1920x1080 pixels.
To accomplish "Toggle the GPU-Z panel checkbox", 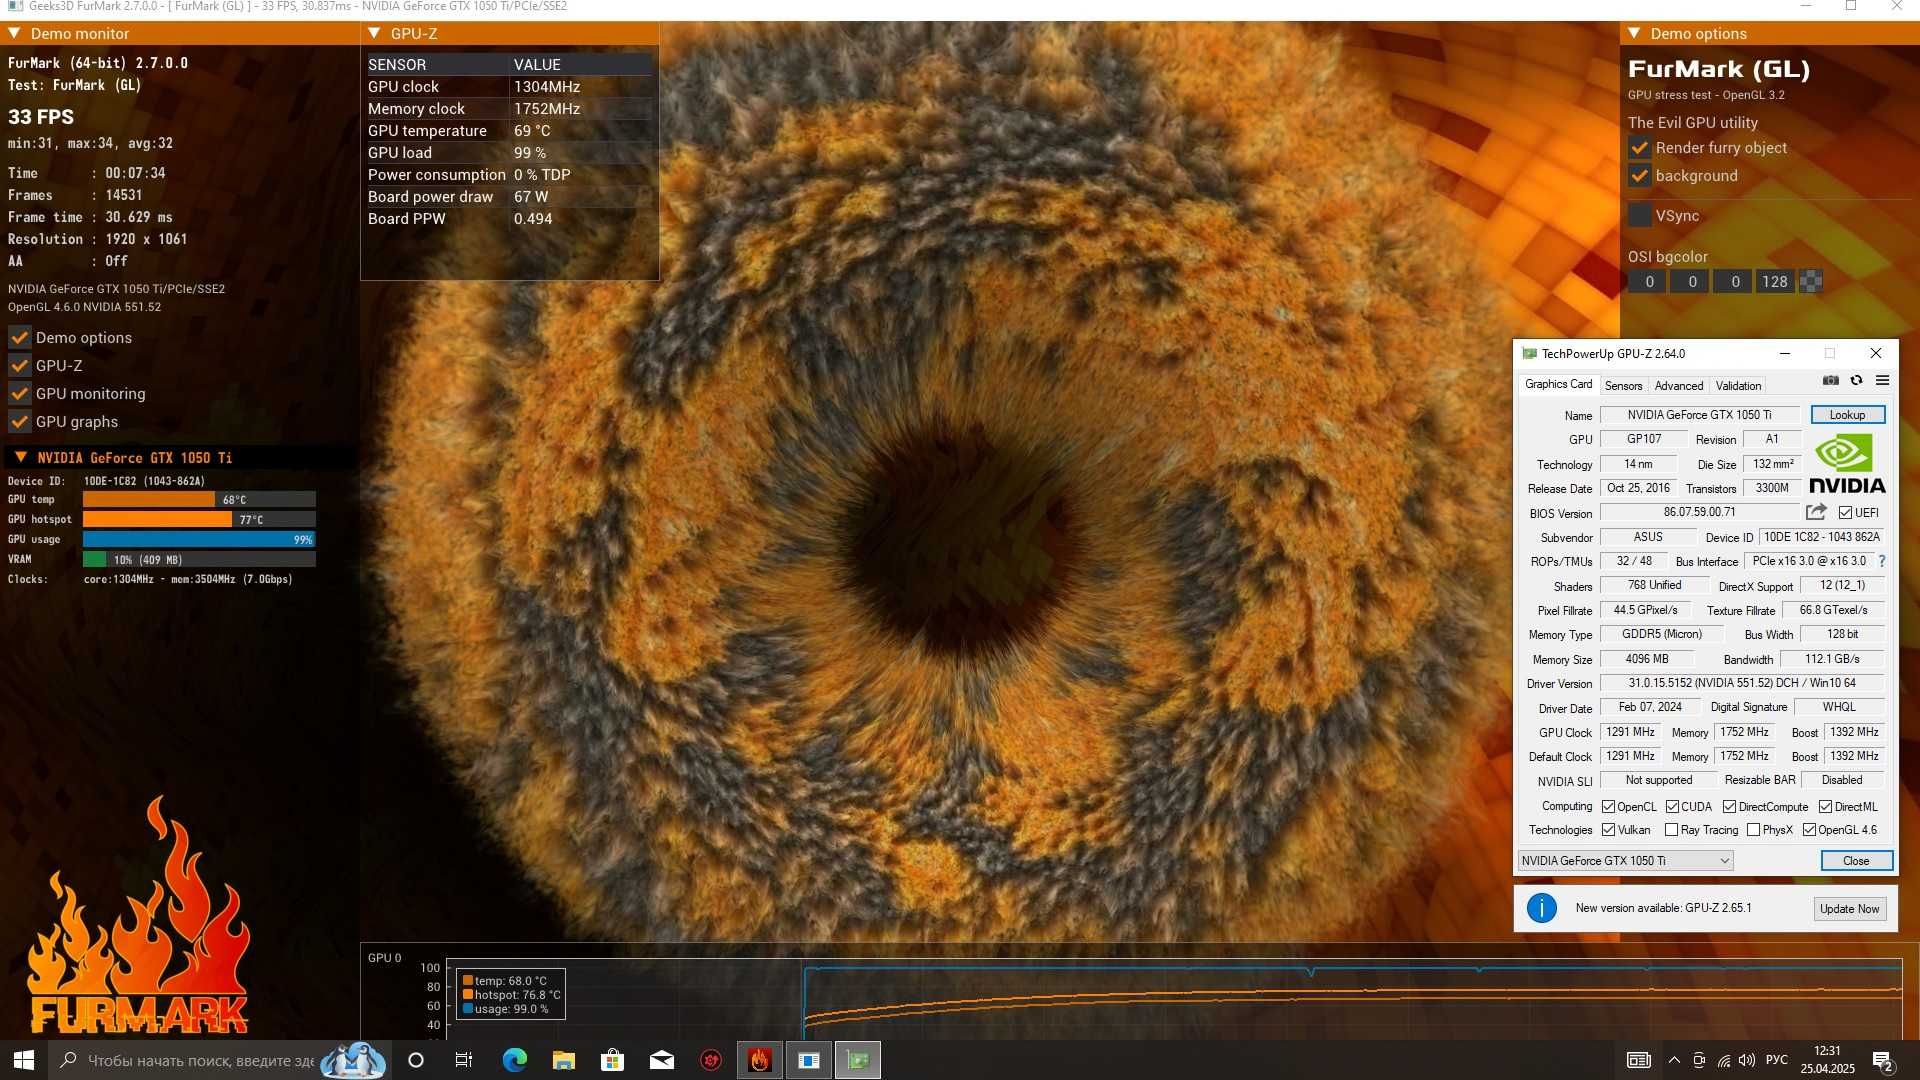I will point(19,365).
